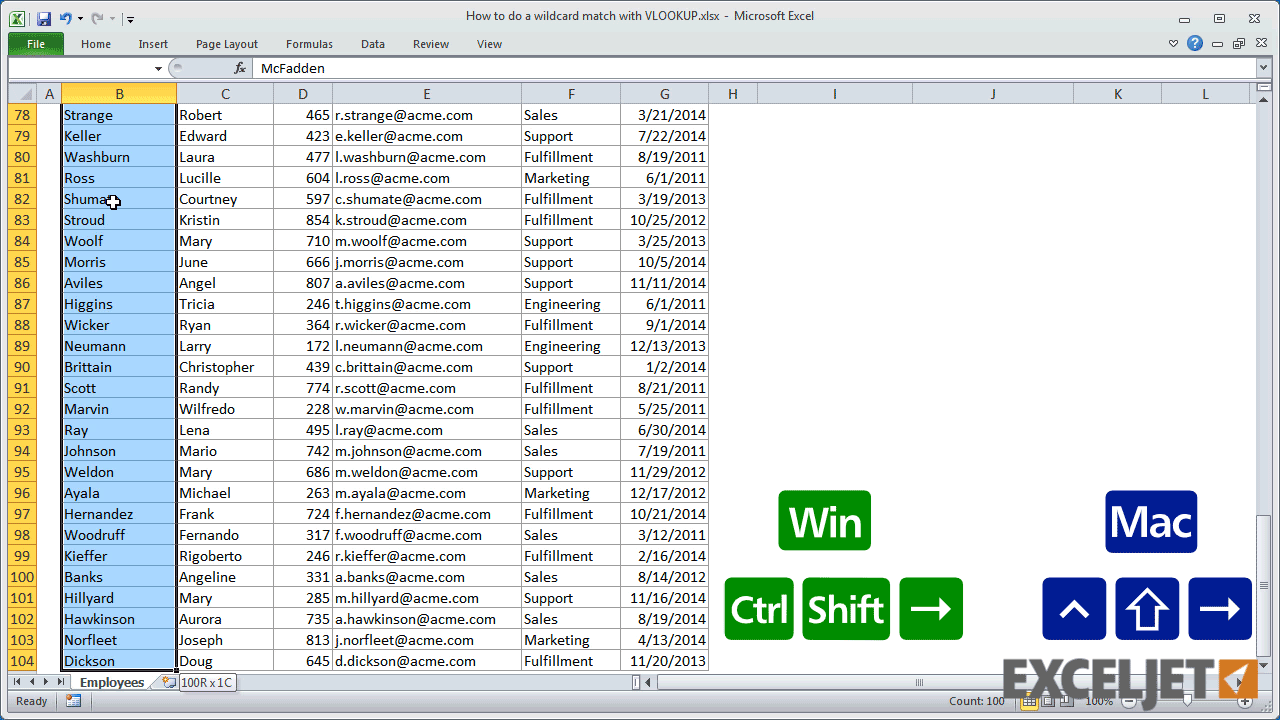Image resolution: width=1280 pixels, height=720 pixels.
Task: Open the Name Box dropdown
Action: [157, 68]
